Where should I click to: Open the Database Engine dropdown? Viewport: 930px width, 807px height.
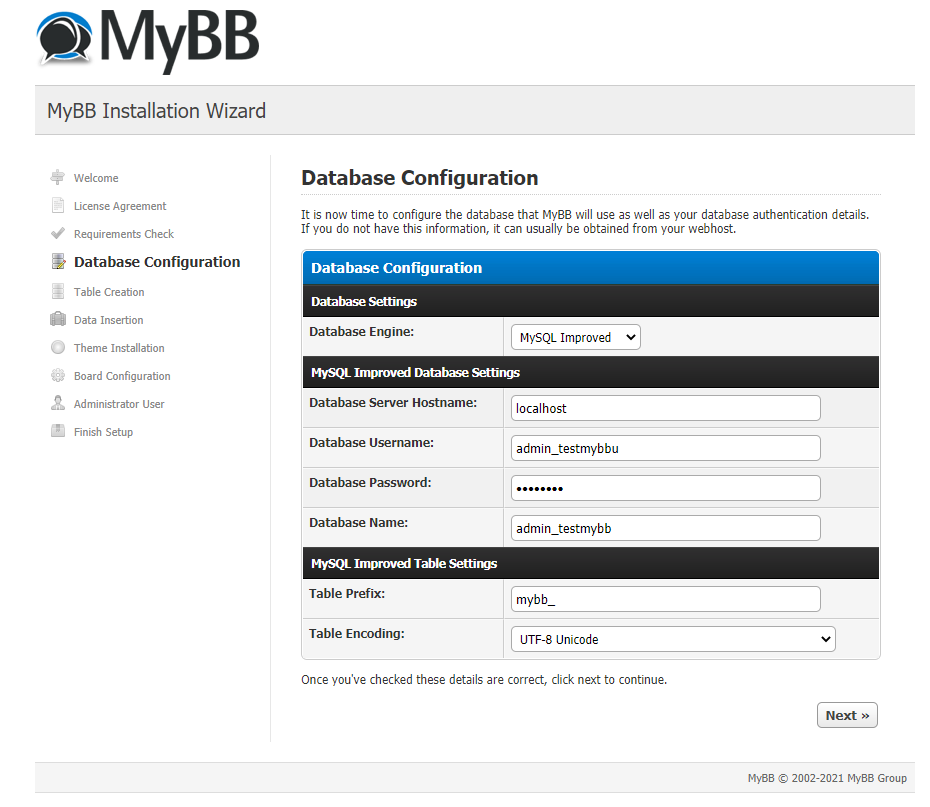click(x=575, y=337)
